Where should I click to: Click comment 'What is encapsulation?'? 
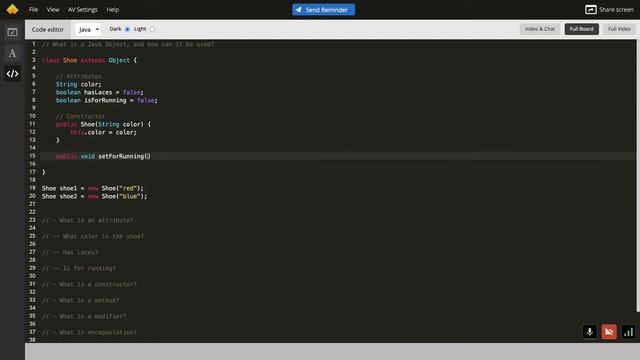click(89, 332)
